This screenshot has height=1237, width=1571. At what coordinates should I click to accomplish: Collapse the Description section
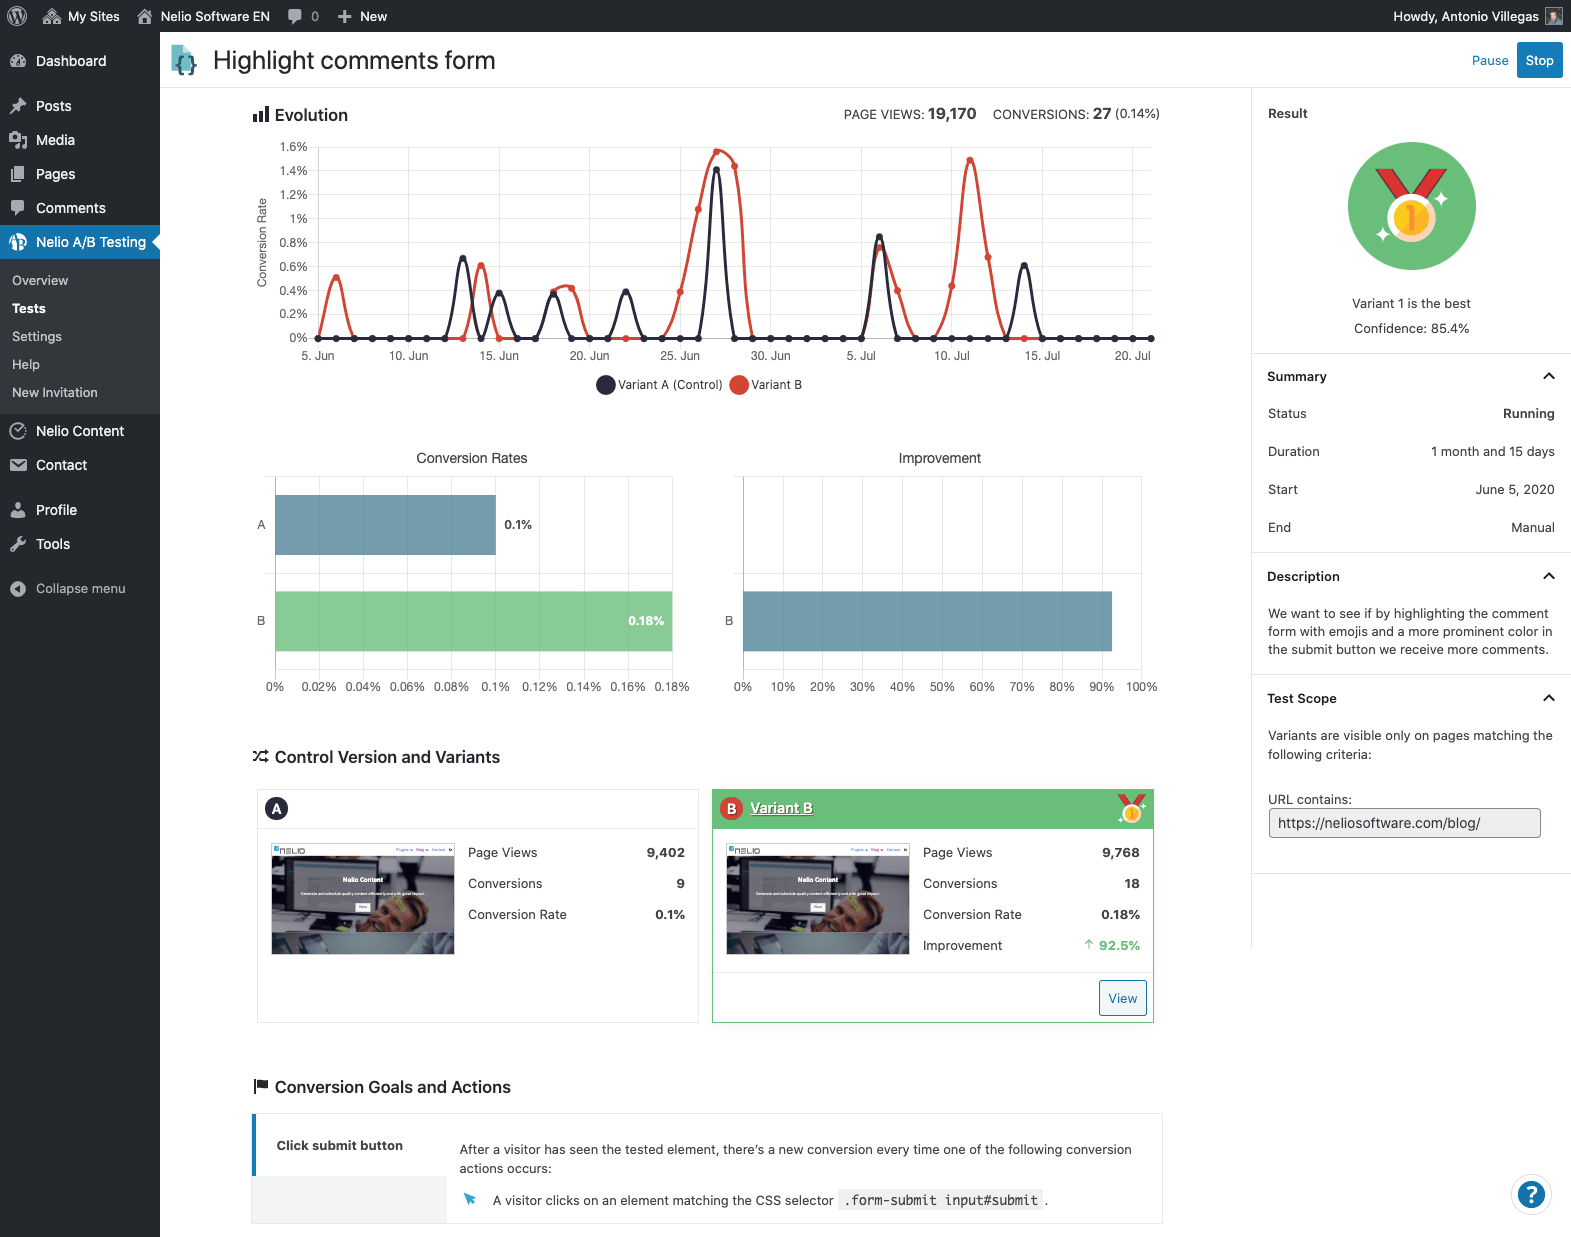pos(1548,576)
